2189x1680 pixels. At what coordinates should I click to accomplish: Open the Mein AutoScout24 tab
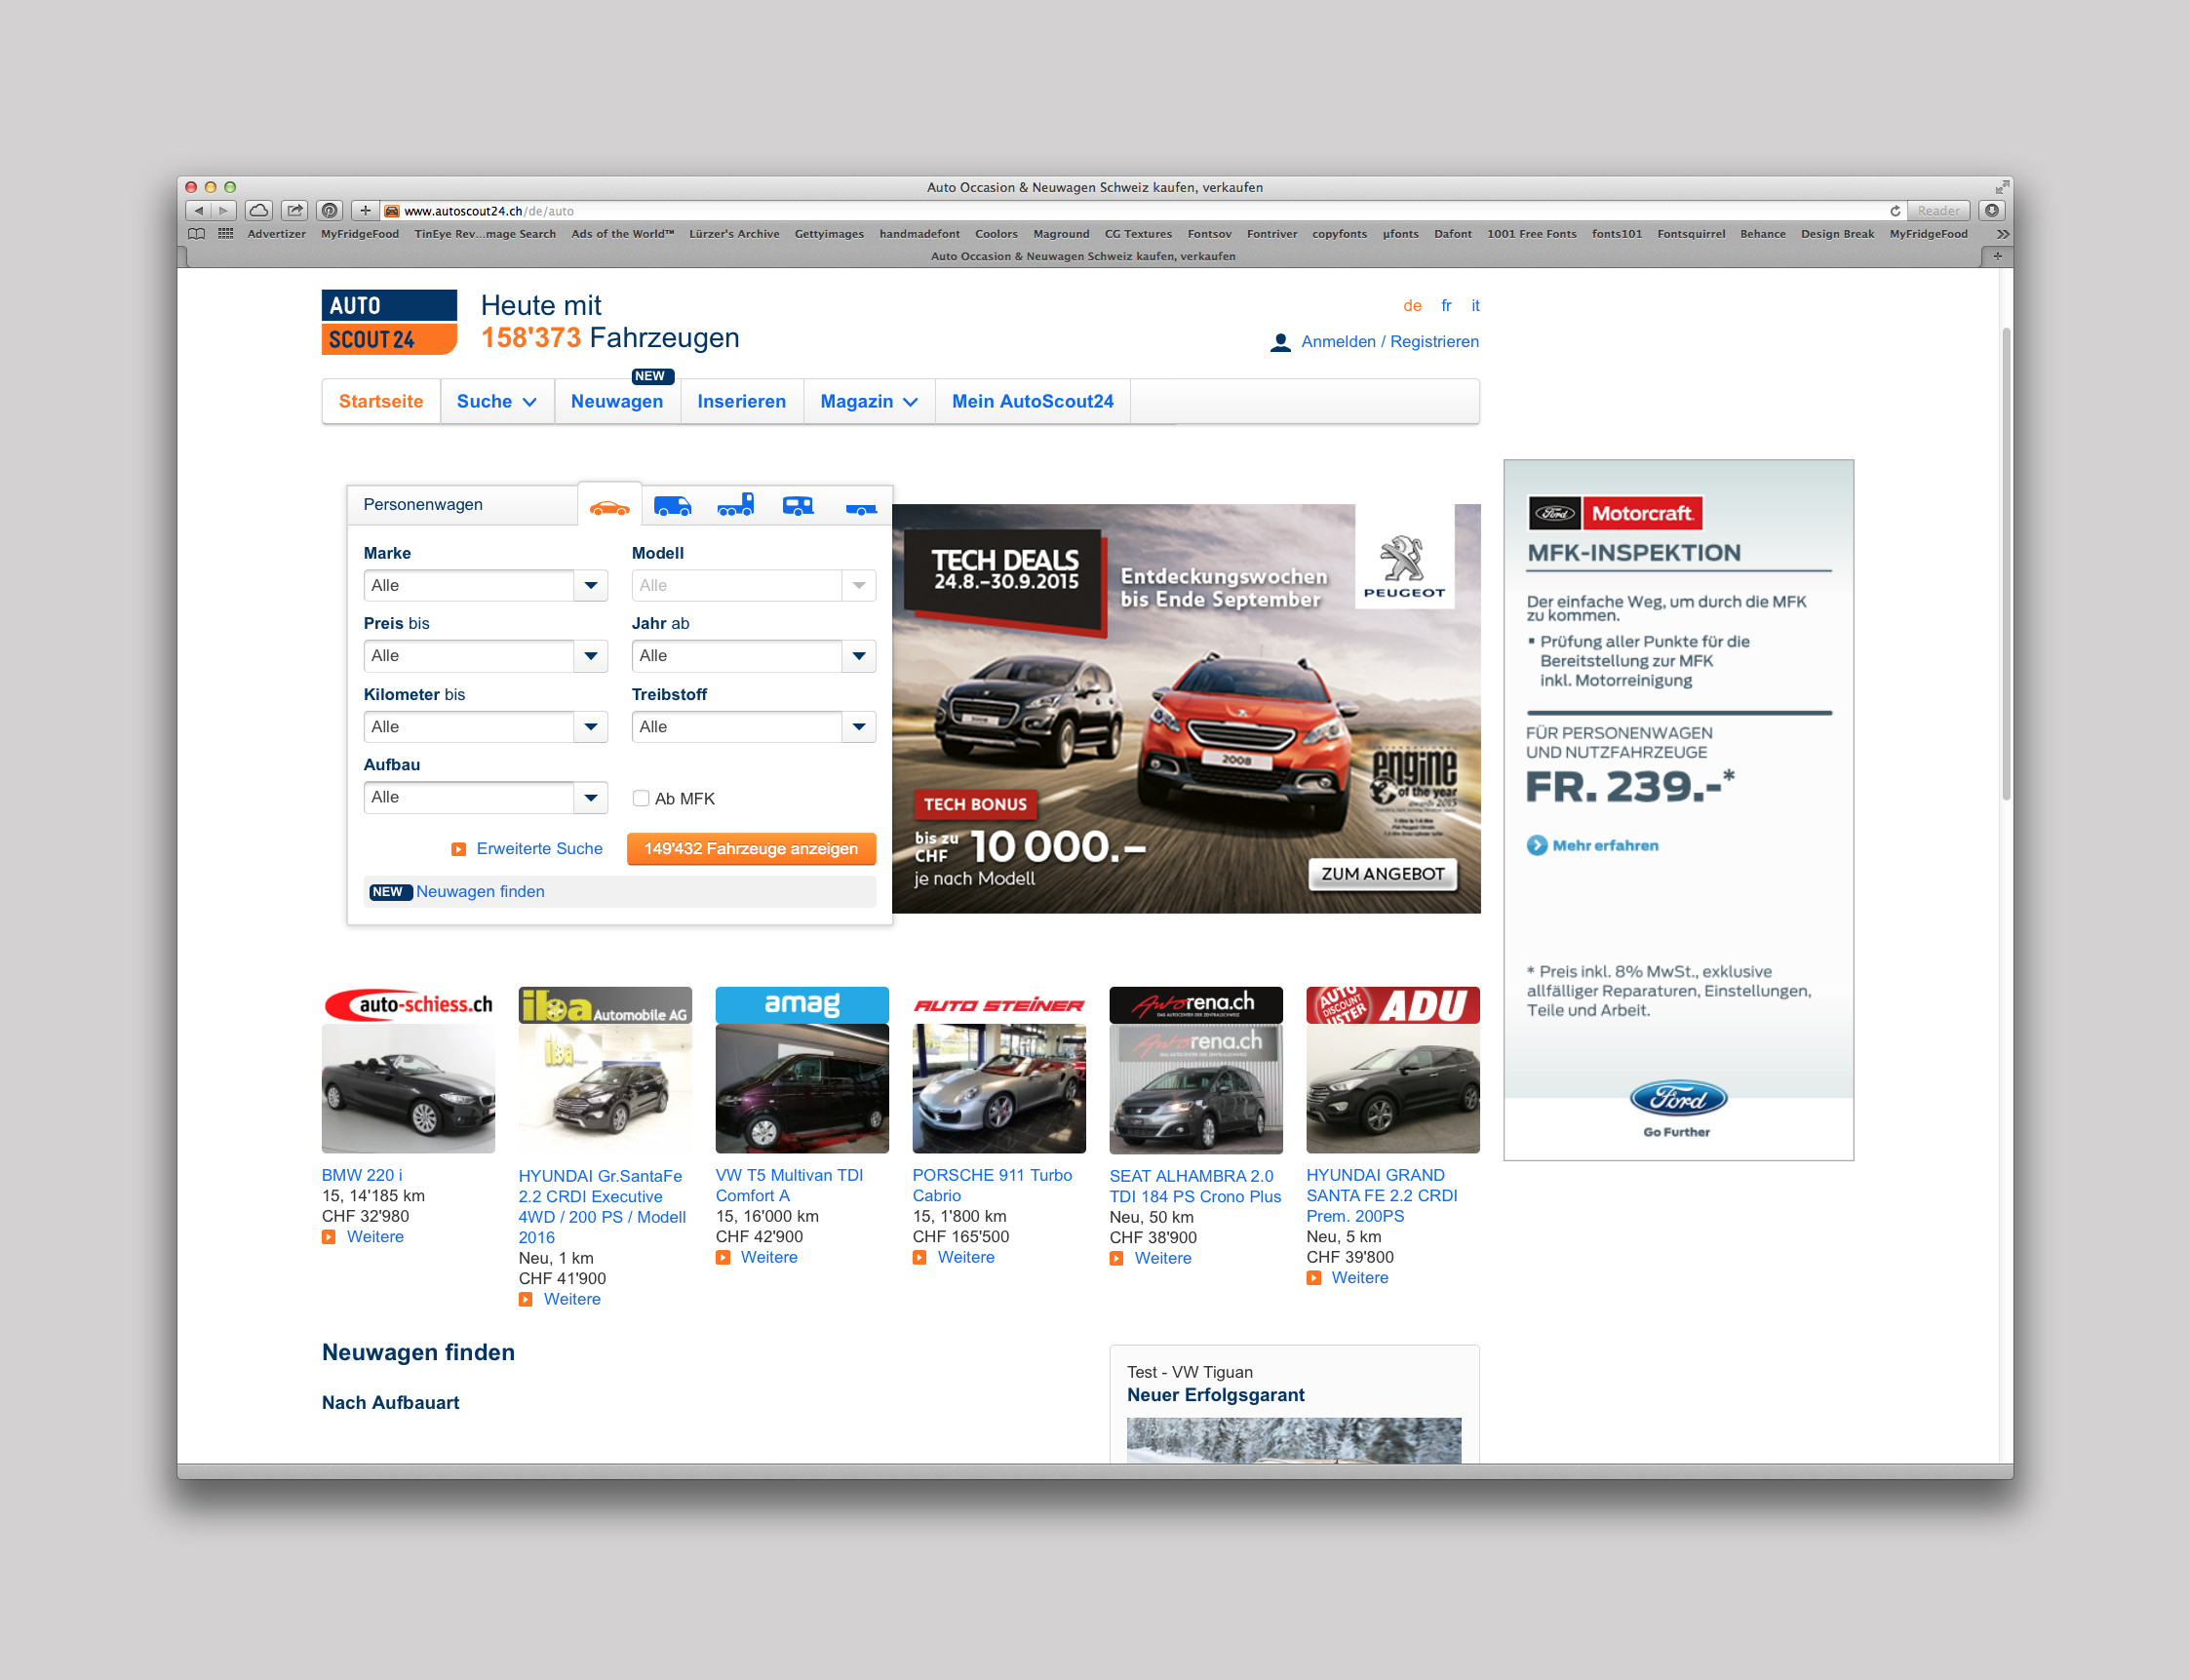pyautogui.click(x=1032, y=402)
